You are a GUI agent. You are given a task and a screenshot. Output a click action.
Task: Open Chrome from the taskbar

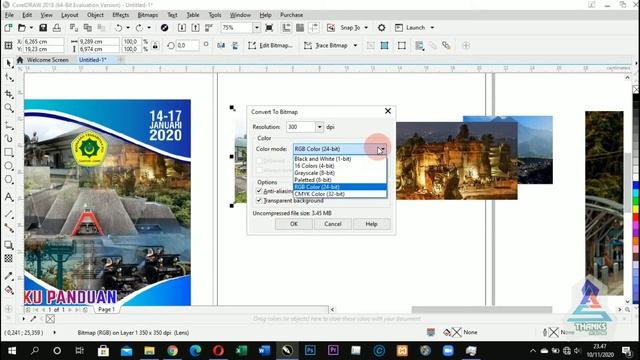click(172, 351)
